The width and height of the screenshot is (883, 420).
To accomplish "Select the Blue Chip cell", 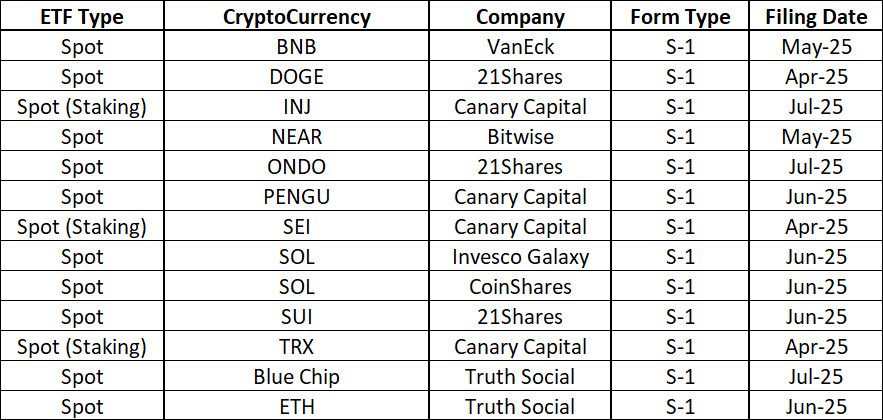I will point(297,377).
